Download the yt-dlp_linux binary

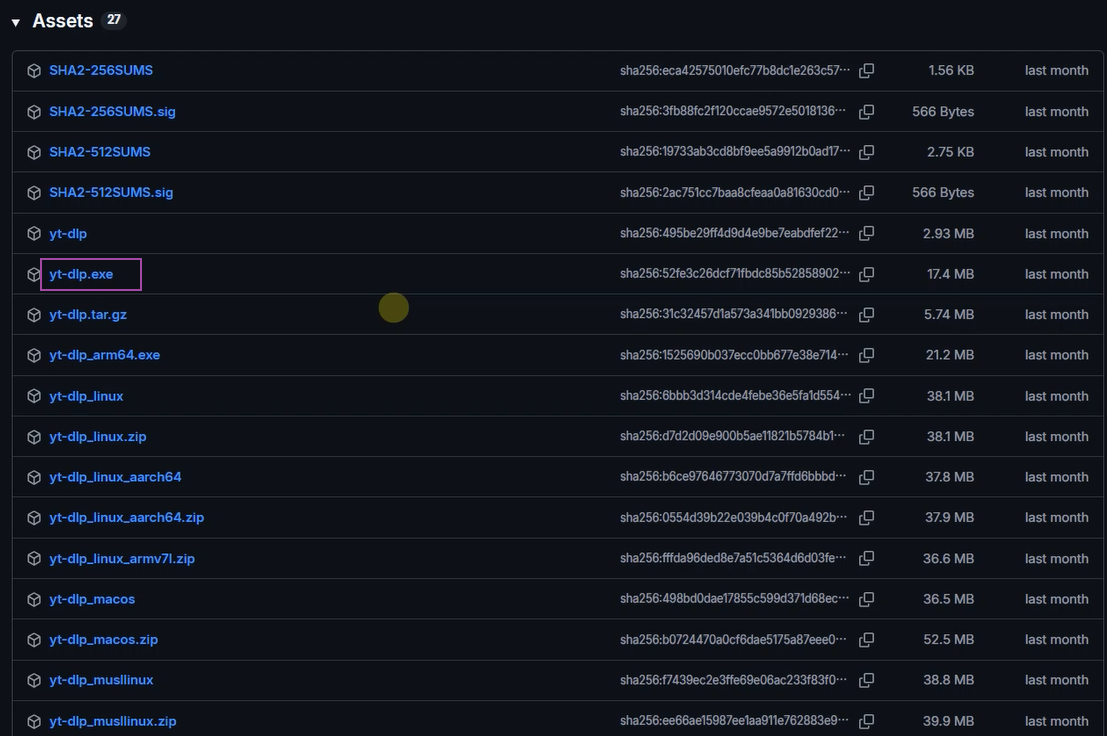coord(86,396)
